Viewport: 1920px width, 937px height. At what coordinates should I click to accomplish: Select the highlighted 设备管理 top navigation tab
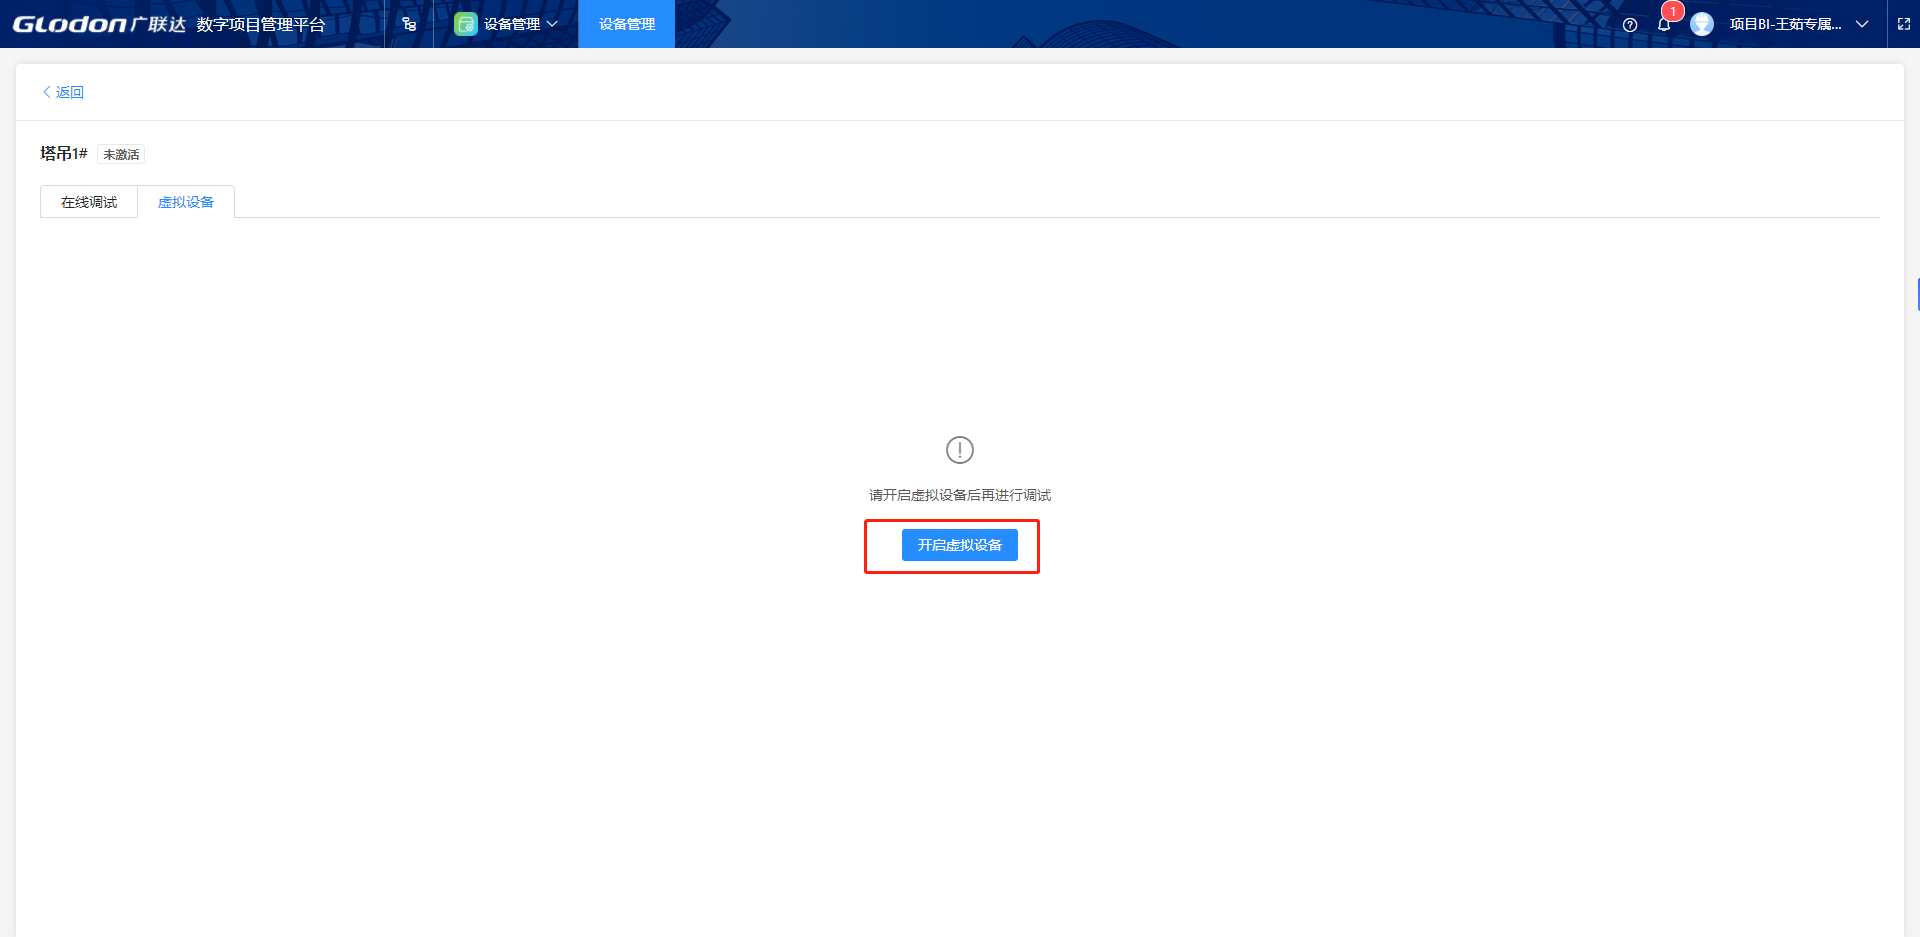(x=627, y=24)
